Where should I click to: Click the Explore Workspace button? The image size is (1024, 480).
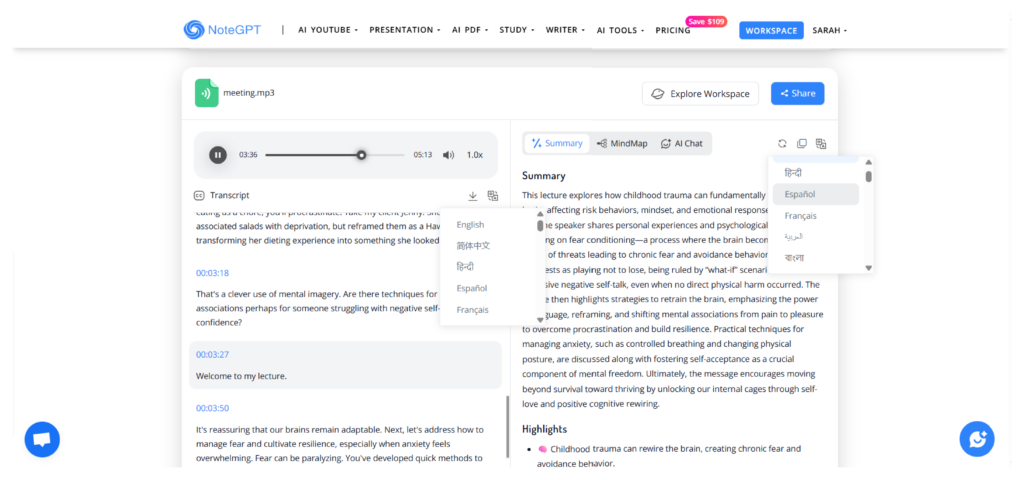[x=700, y=93]
